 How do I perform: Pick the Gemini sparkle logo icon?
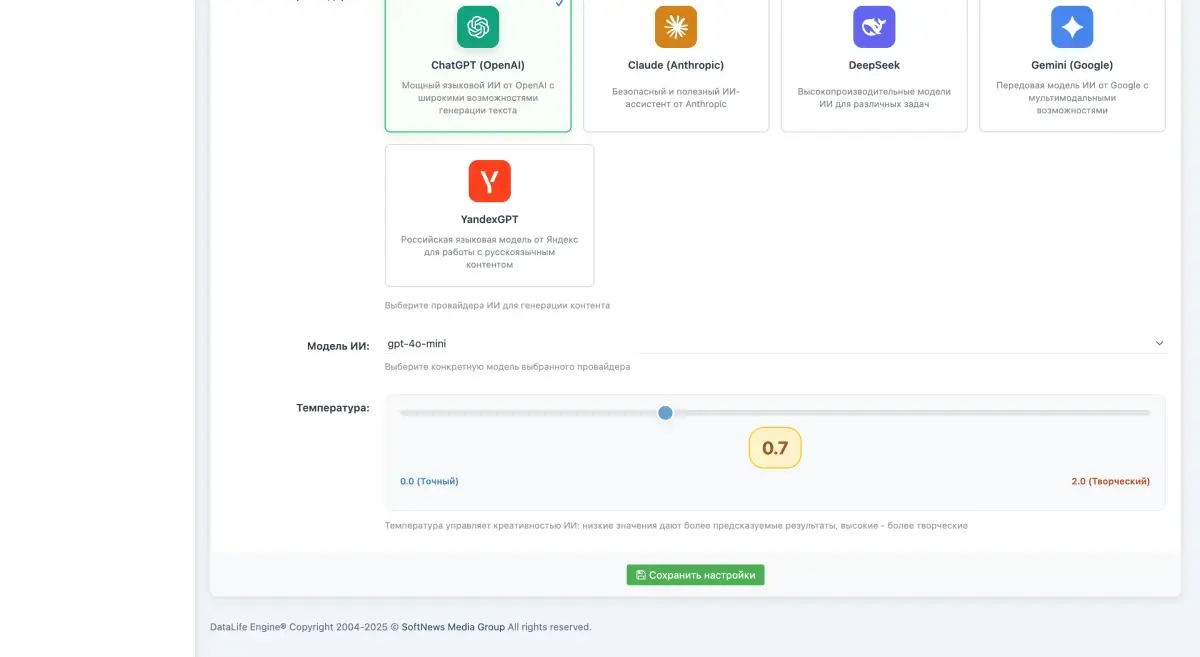(x=1072, y=27)
